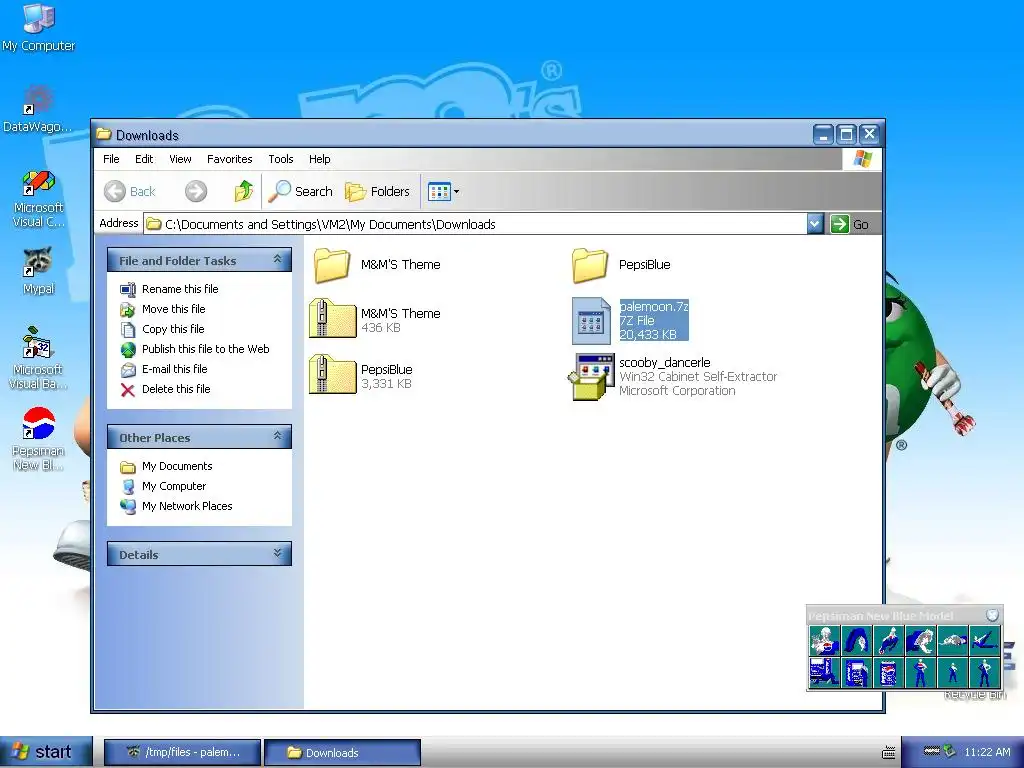Click the 11:22 AM clock
Viewport: 1024px width, 768px height.
(987, 752)
